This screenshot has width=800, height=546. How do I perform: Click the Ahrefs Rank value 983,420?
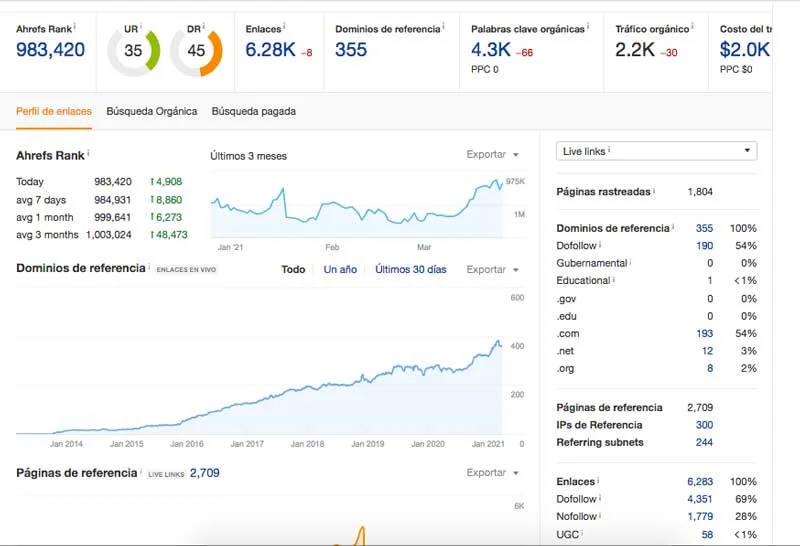[51, 49]
